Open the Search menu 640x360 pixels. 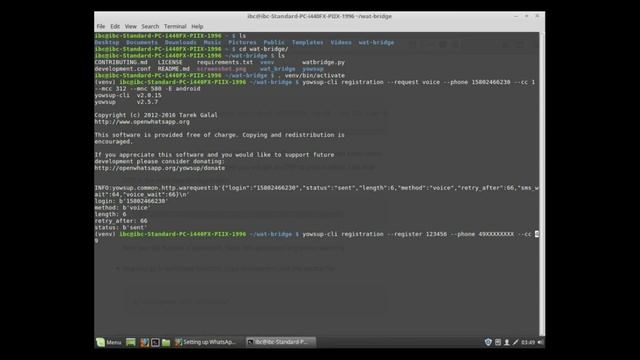[x=150, y=27]
